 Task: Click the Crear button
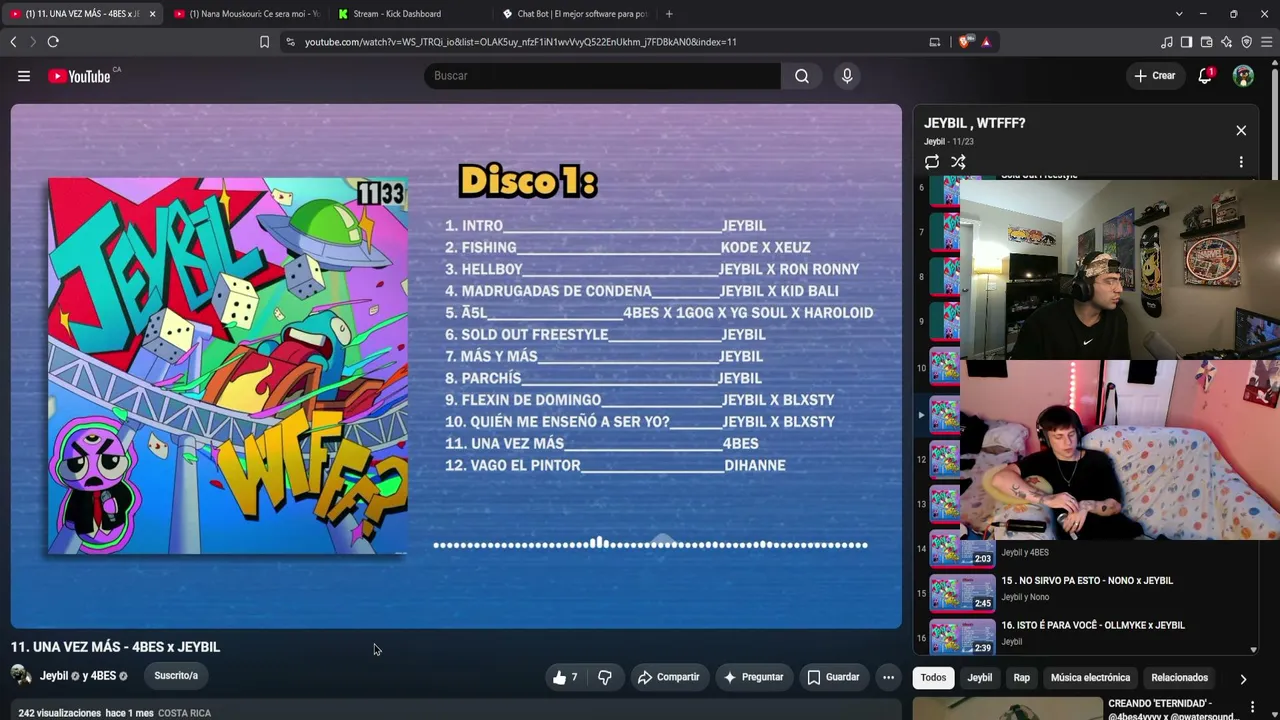point(1155,76)
